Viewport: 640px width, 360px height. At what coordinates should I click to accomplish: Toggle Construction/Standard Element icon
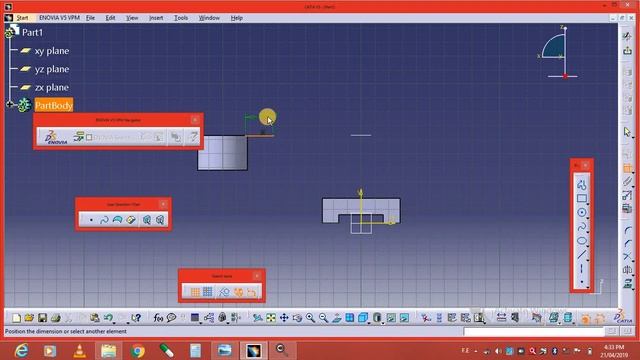click(224, 292)
